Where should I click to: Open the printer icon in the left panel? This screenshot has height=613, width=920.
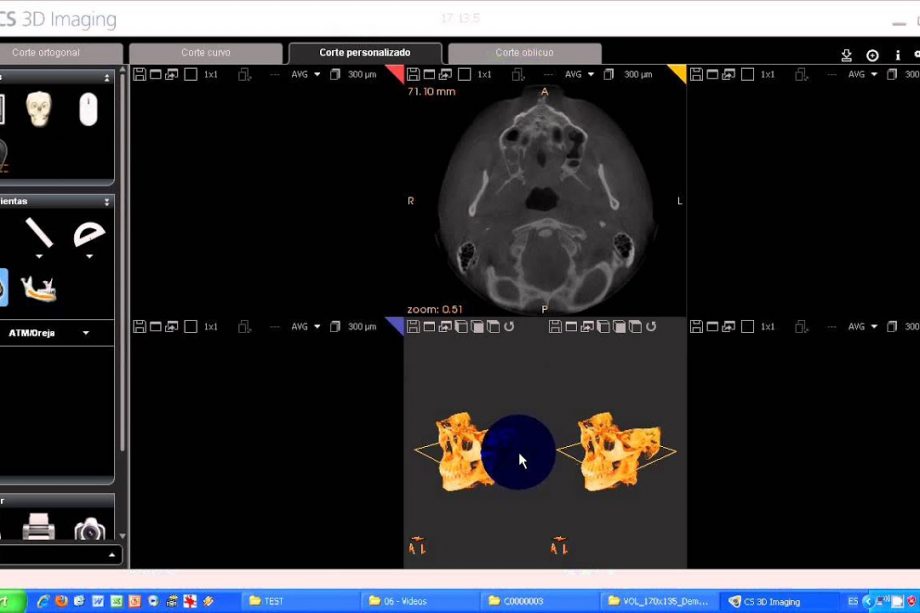click(x=39, y=526)
